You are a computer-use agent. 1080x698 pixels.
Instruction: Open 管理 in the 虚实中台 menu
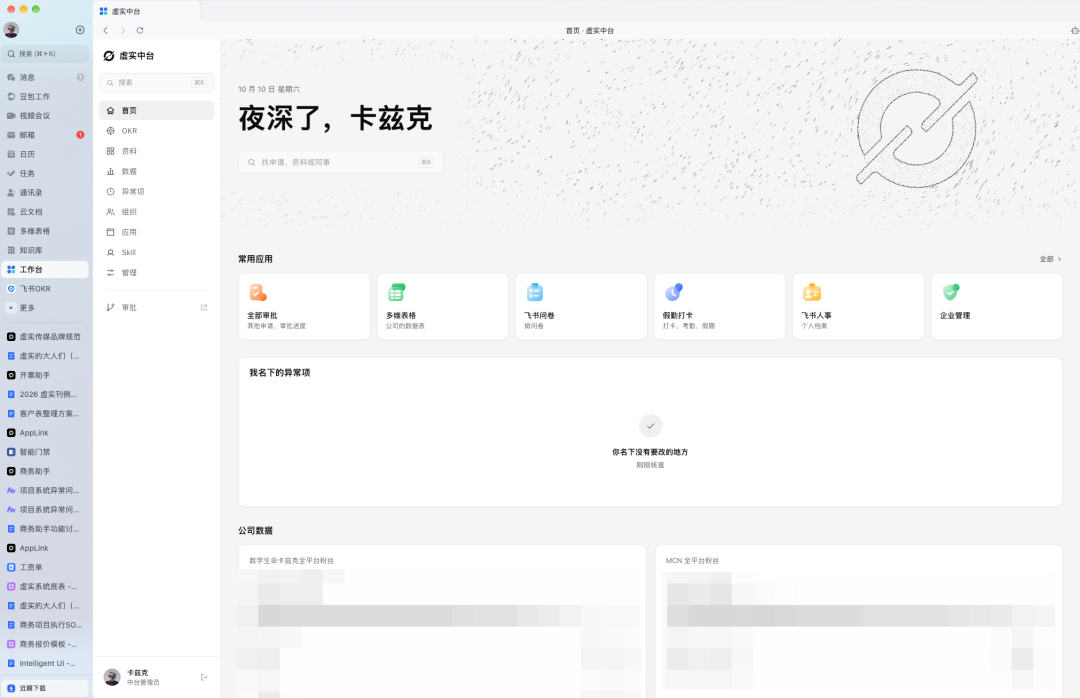[x=156, y=273]
